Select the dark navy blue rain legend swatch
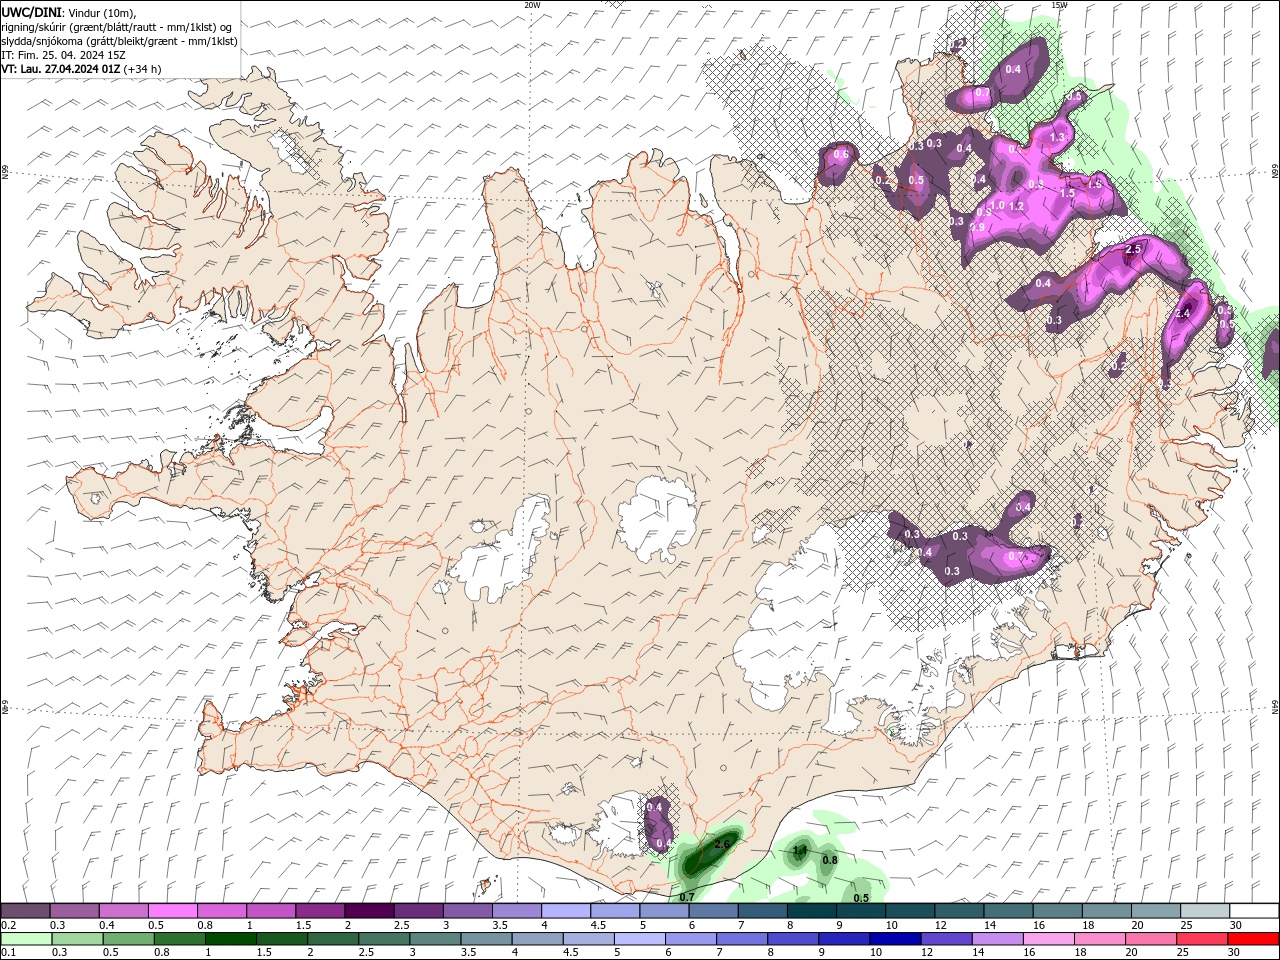The width and height of the screenshot is (1280, 960). 893,939
